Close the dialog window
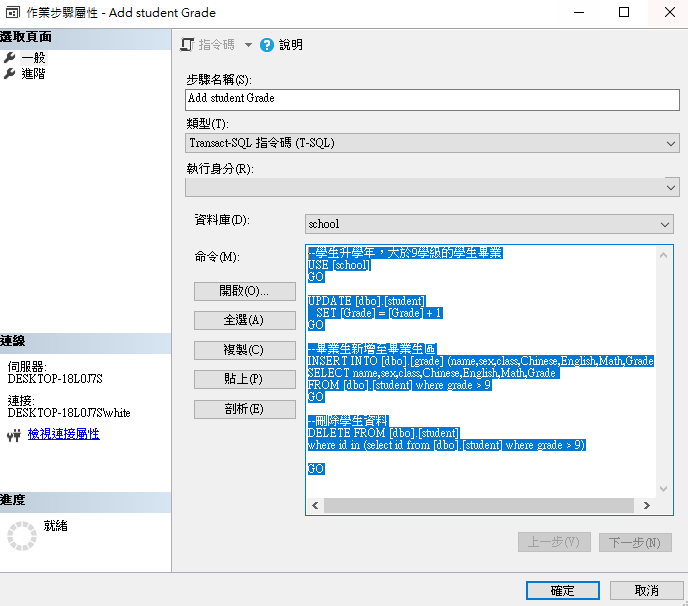Viewport: 688px width, 606px height. [670, 12]
